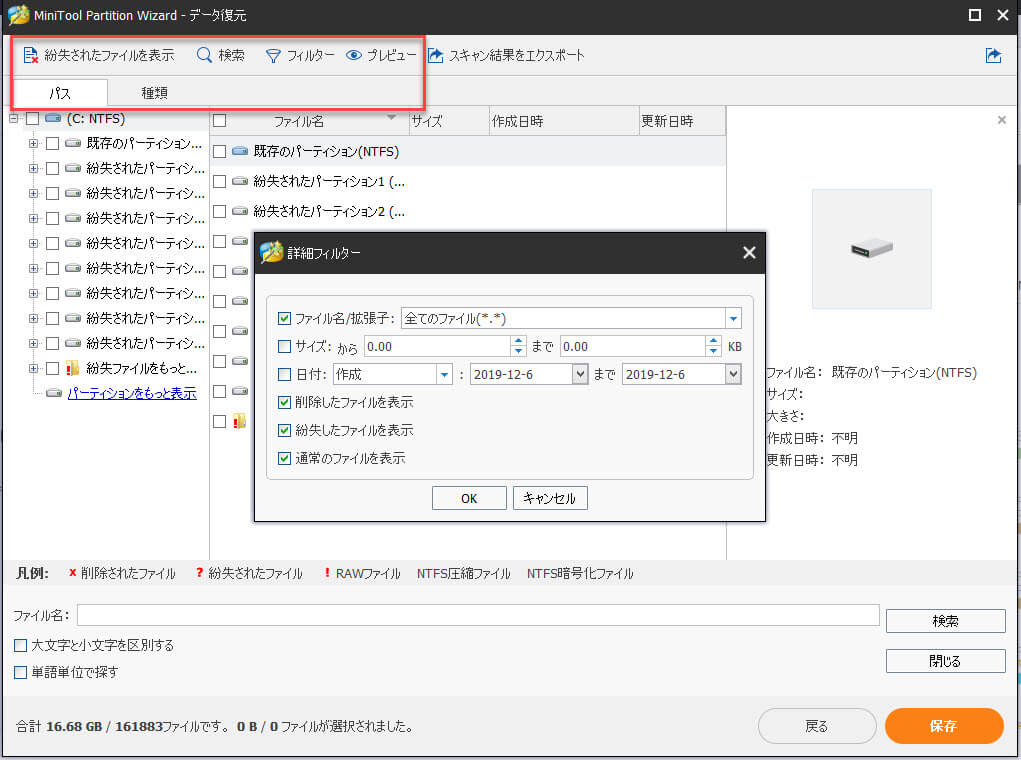Enable 大文字と小文字を区別する checkbox
Image resolution: width=1021 pixels, height=760 pixels.
(21, 645)
